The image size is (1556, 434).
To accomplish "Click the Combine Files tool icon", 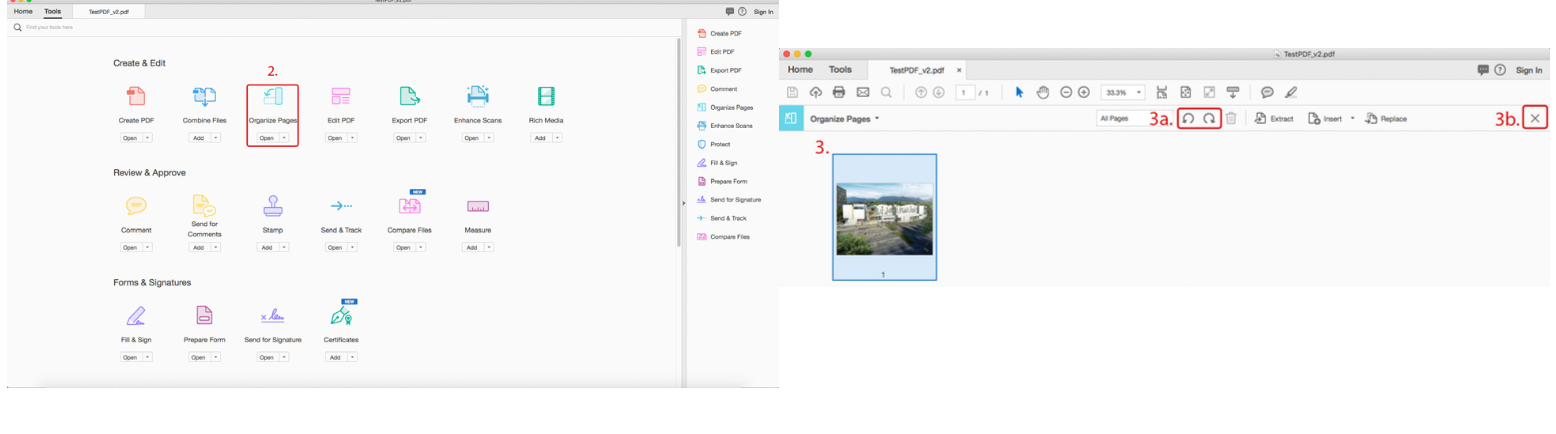I will [x=204, y=97].
